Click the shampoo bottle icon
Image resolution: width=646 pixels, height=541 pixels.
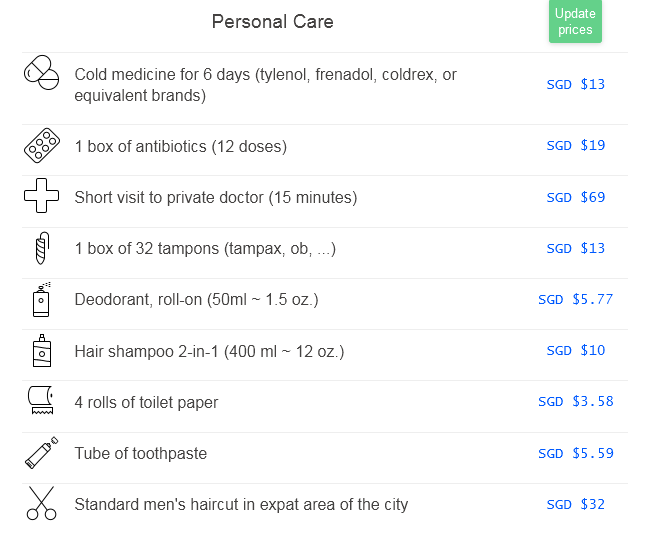(x=42, y=351)
